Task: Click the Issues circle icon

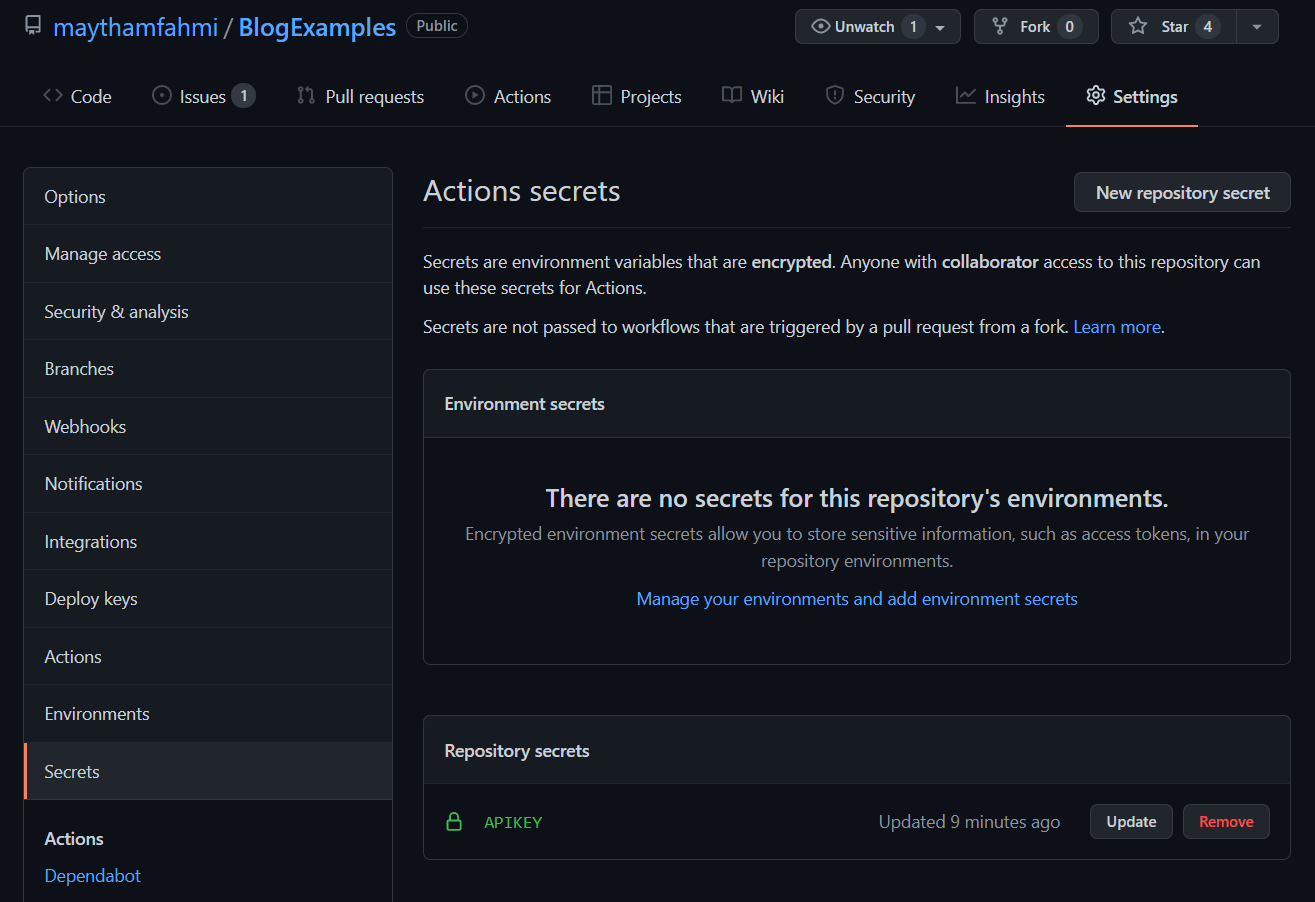Action: 162,96
